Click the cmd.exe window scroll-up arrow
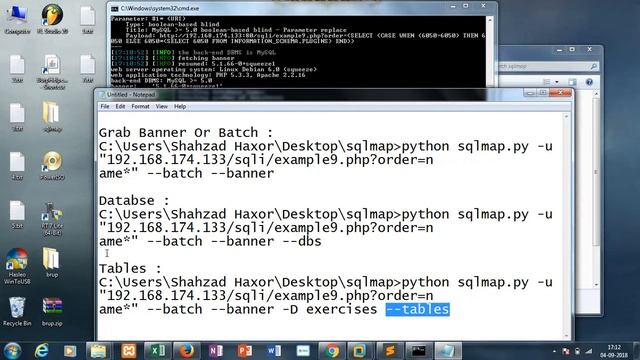640x360 pixels. coord(490,20)
